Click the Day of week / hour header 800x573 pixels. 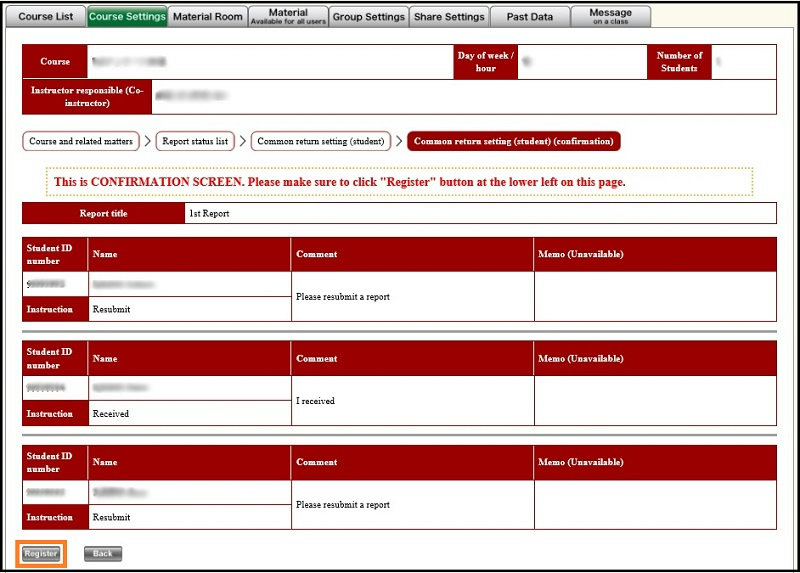[485, 62]
